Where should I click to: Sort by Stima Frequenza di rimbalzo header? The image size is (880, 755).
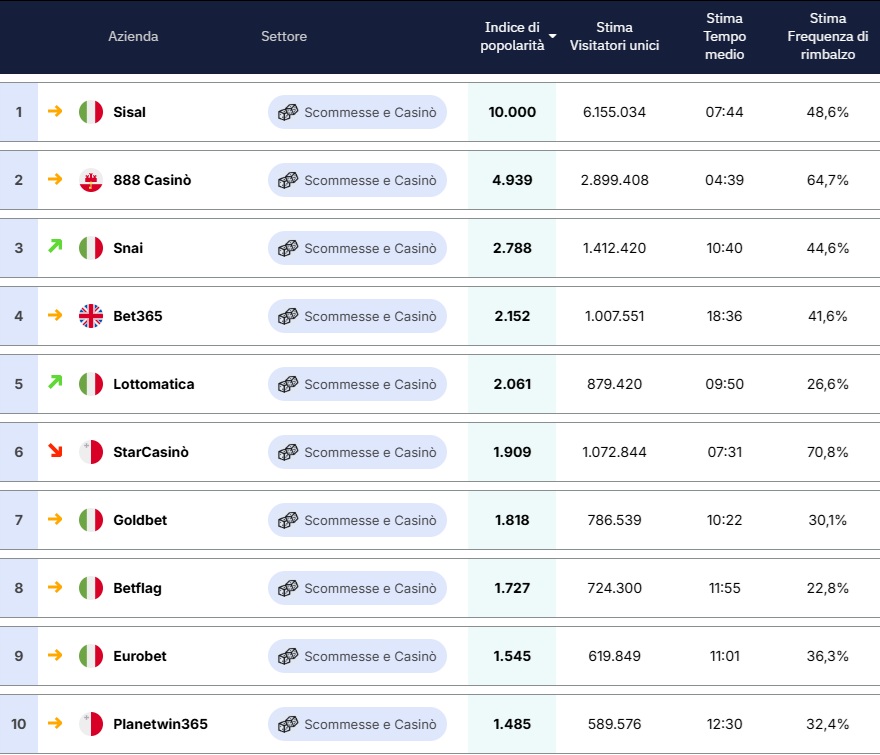[827, 36]
